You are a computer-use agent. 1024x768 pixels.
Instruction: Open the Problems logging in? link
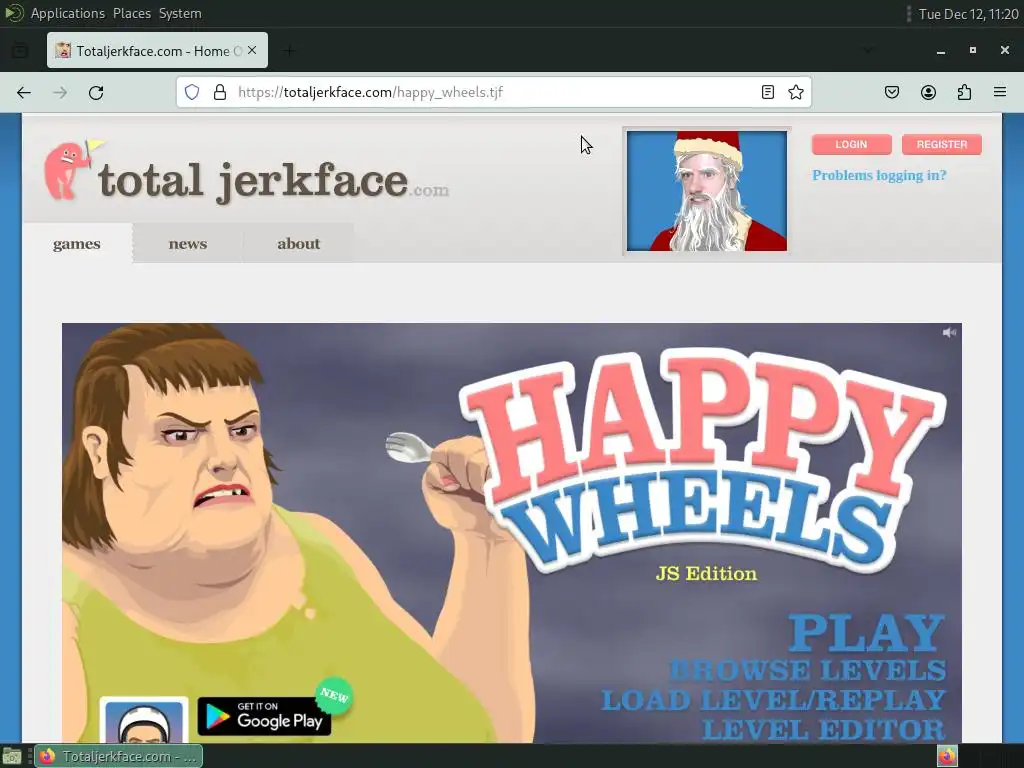(x=879, y=175)
